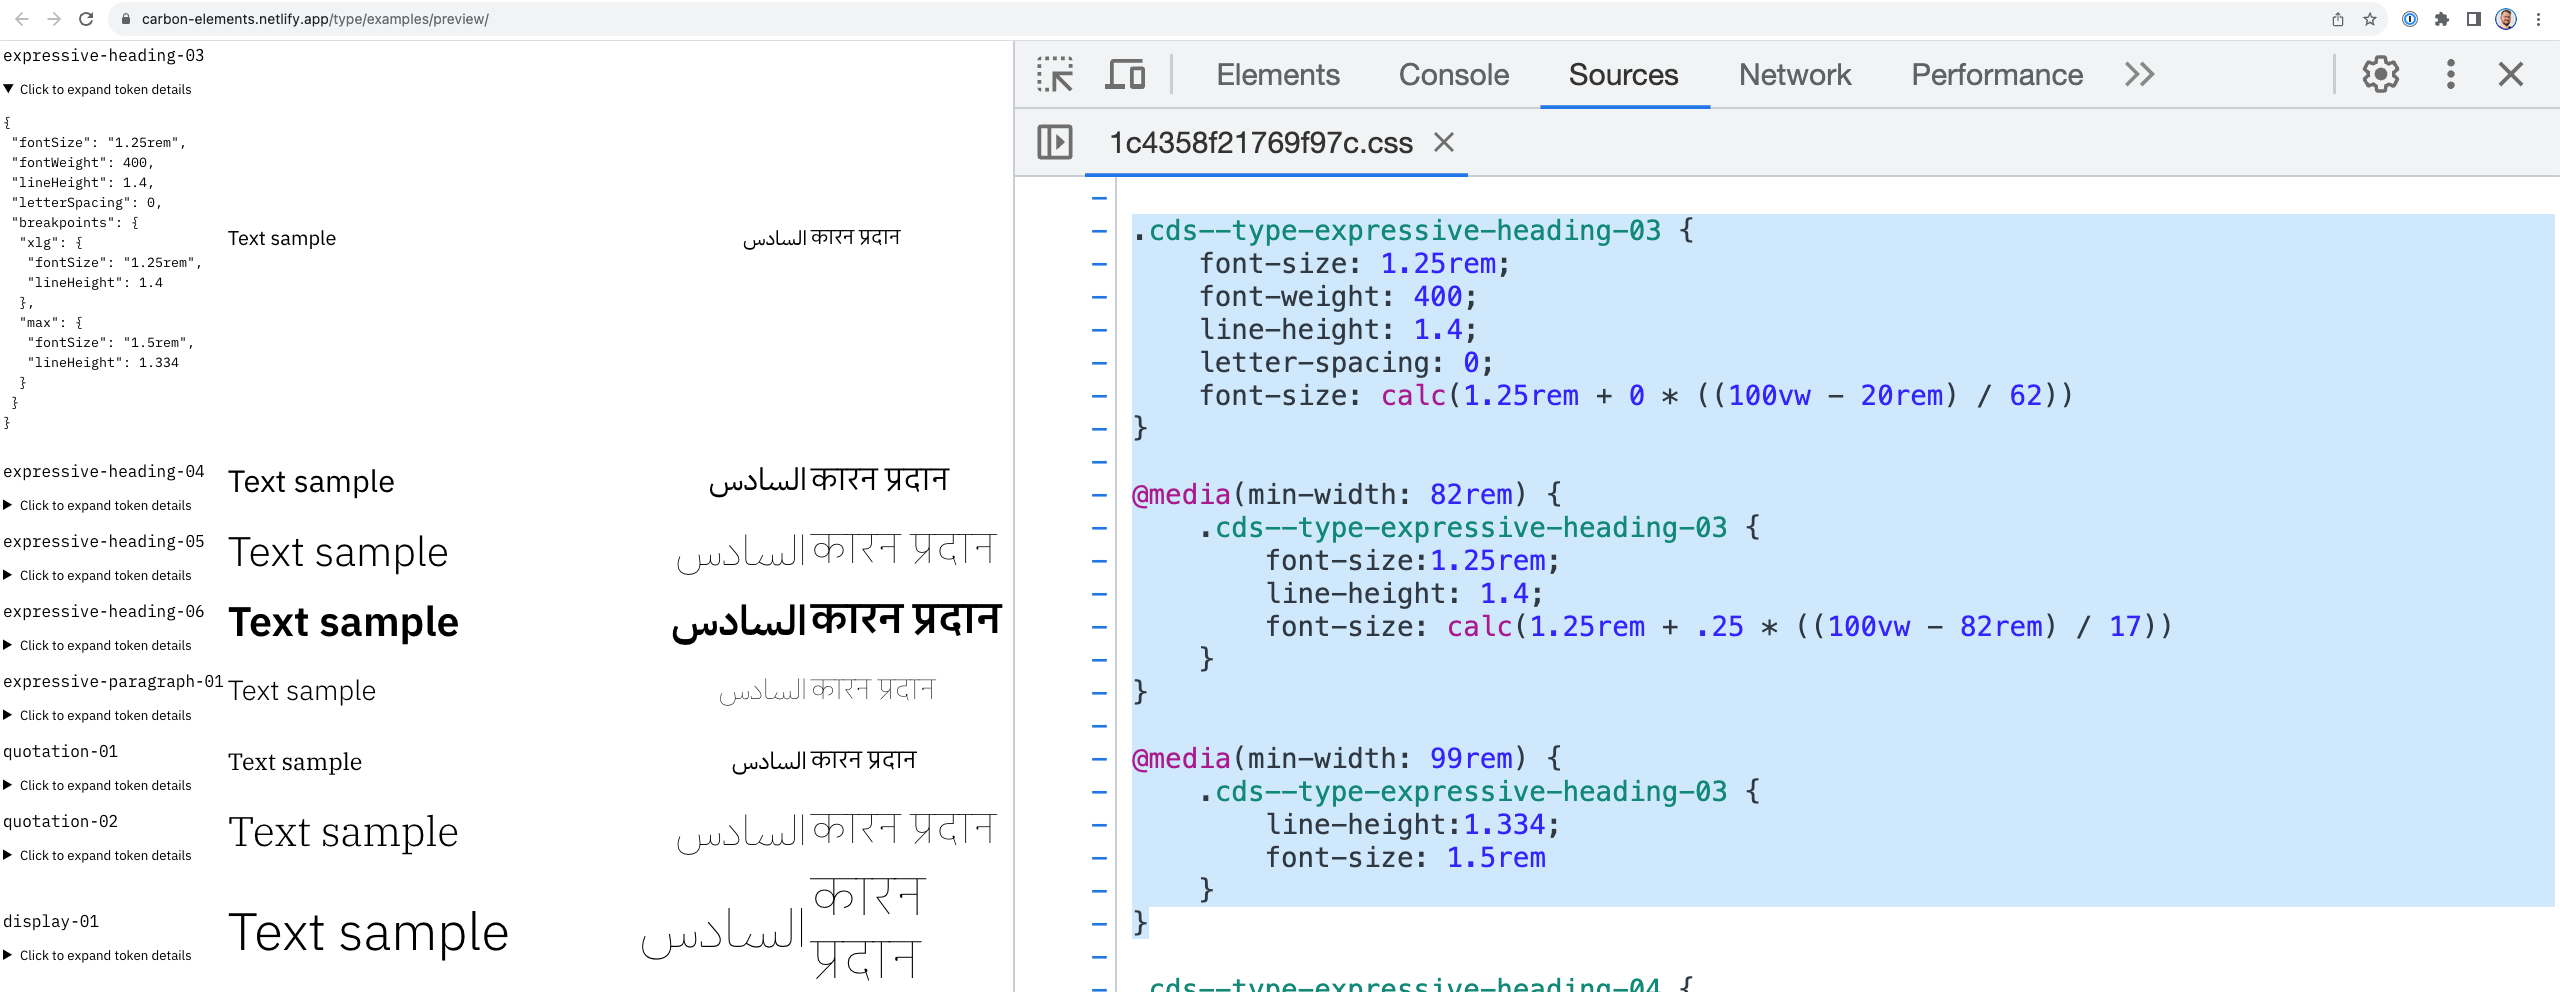Reload the current page
The width and height of the screenshot is (2560, 992).
(86, 17)
